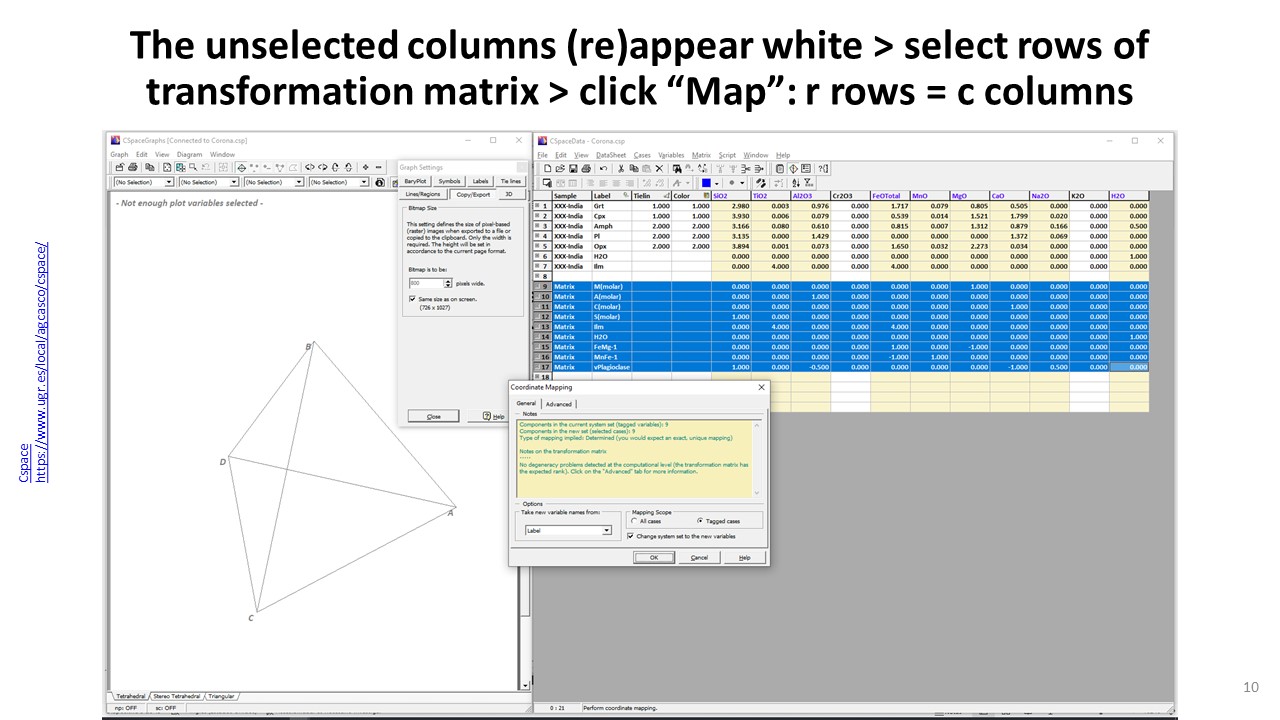Select the All cases radio button

click(634, 521)
